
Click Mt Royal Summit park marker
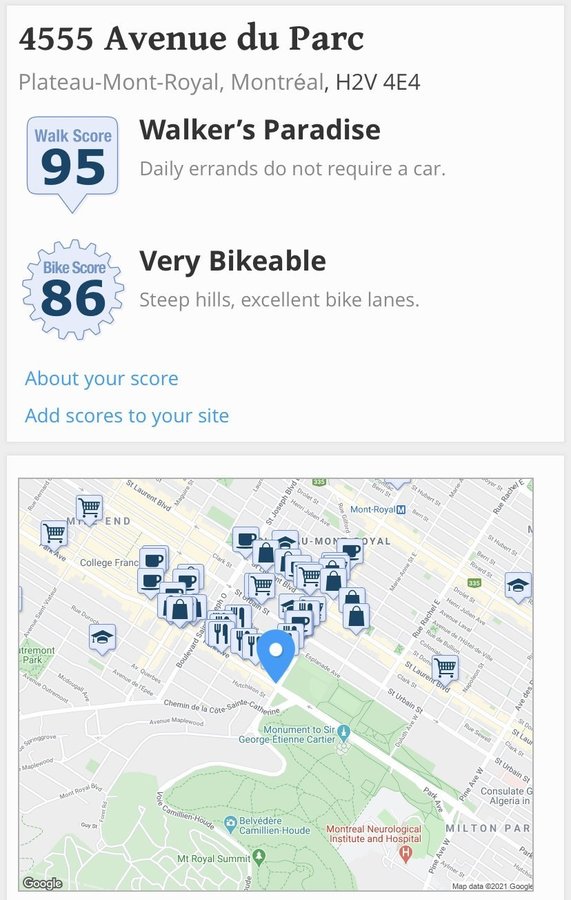(259, 858)
